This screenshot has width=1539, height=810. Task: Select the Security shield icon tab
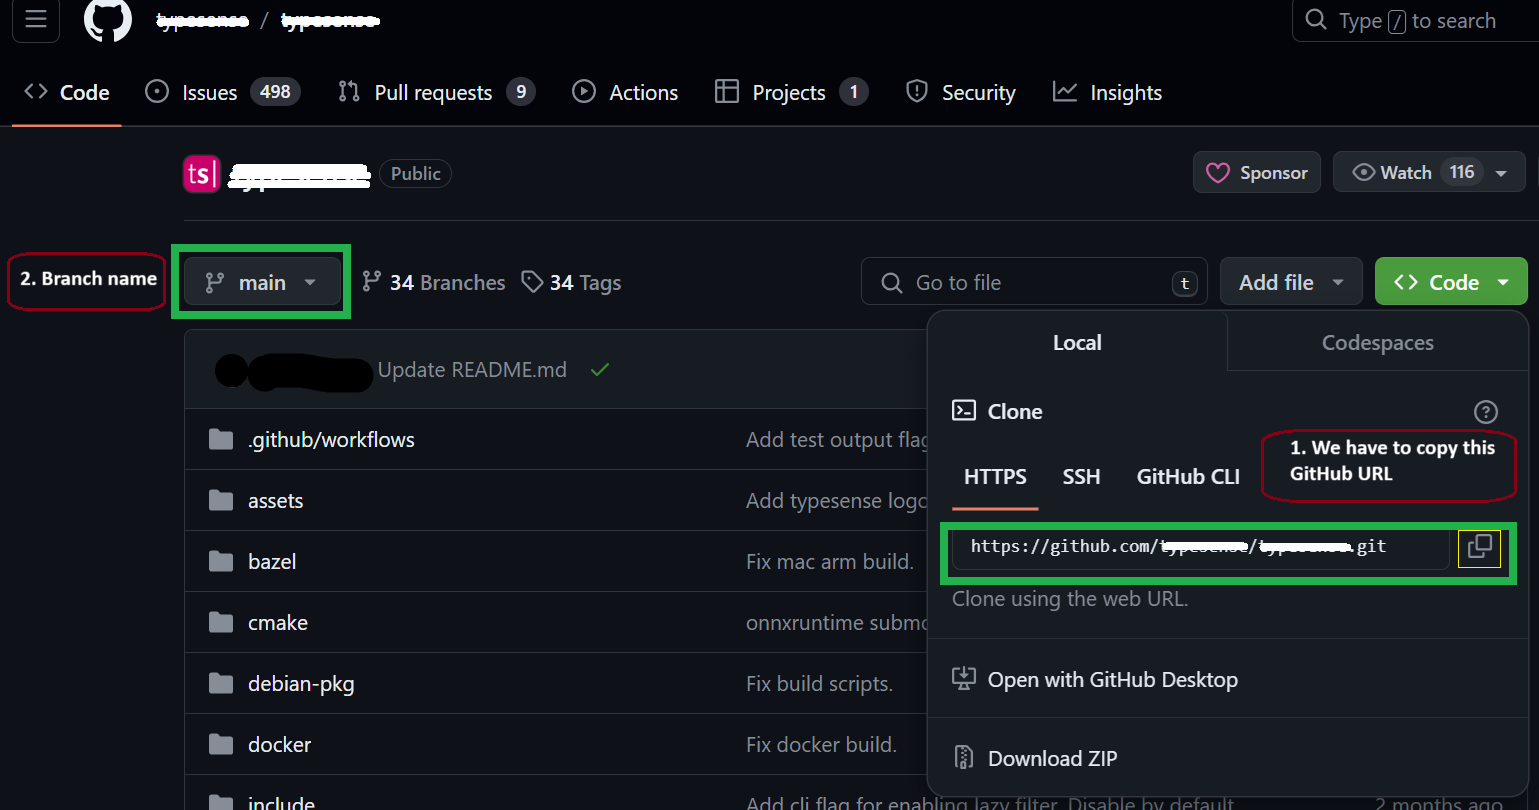(x=916, y=91)
